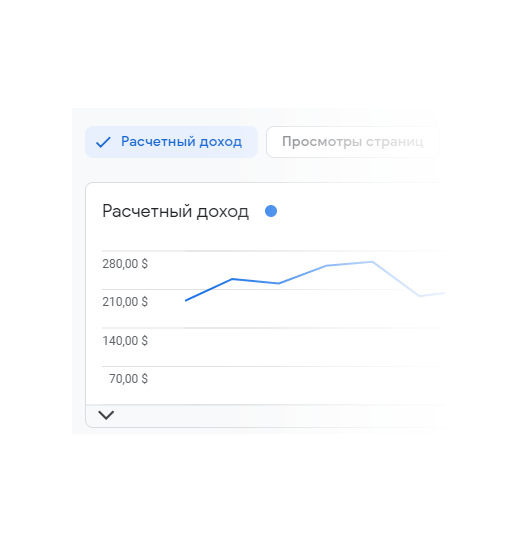Click the 70,00 $ axis label
Viewport: 517px width, 542px height.
tap(129, 379)
